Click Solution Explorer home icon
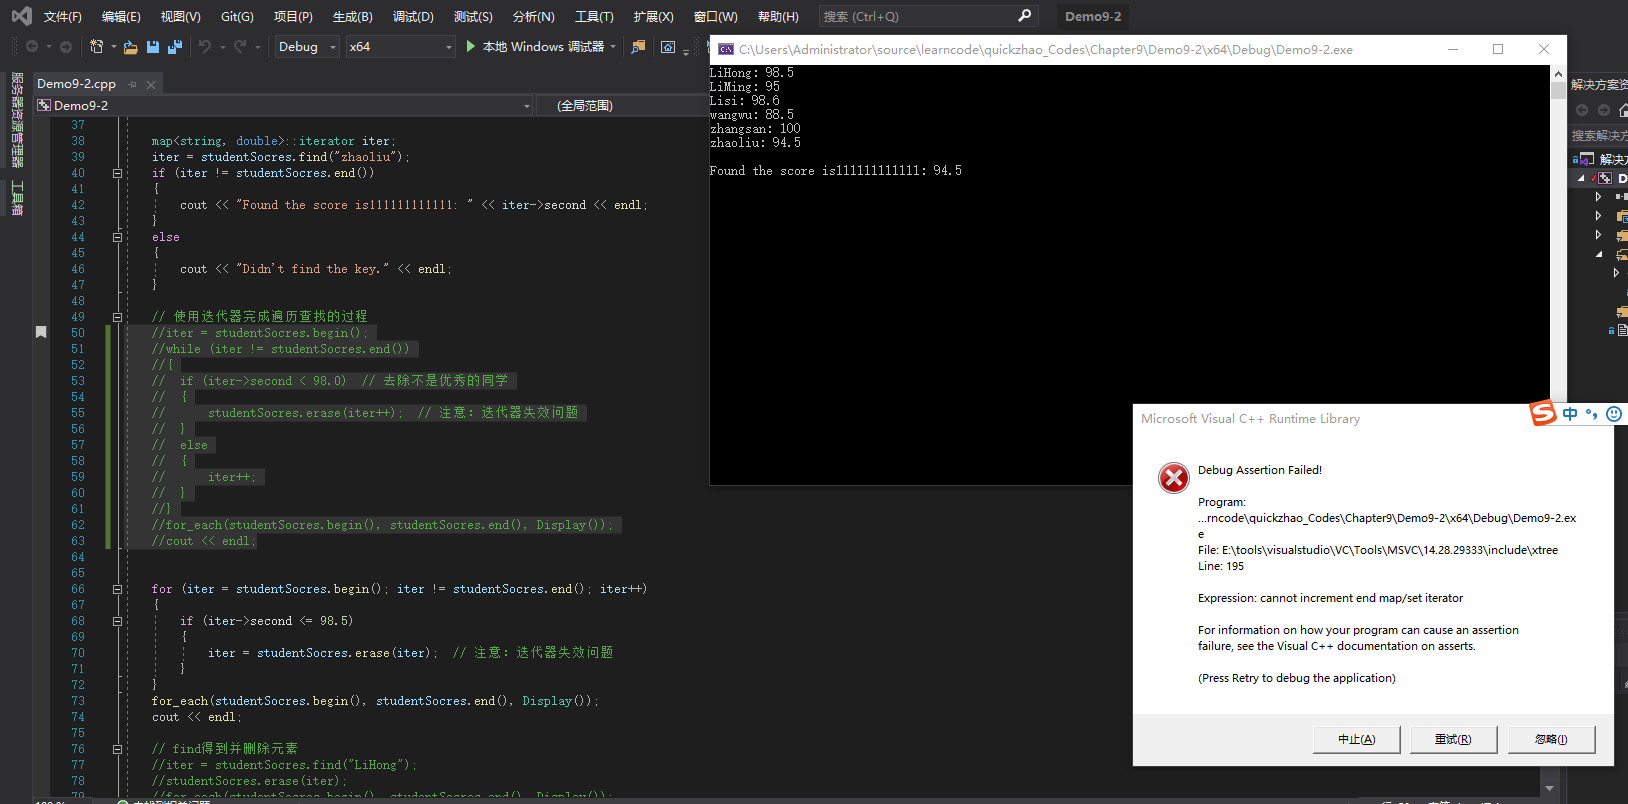1628x804 pixels. coord(1623,110)
